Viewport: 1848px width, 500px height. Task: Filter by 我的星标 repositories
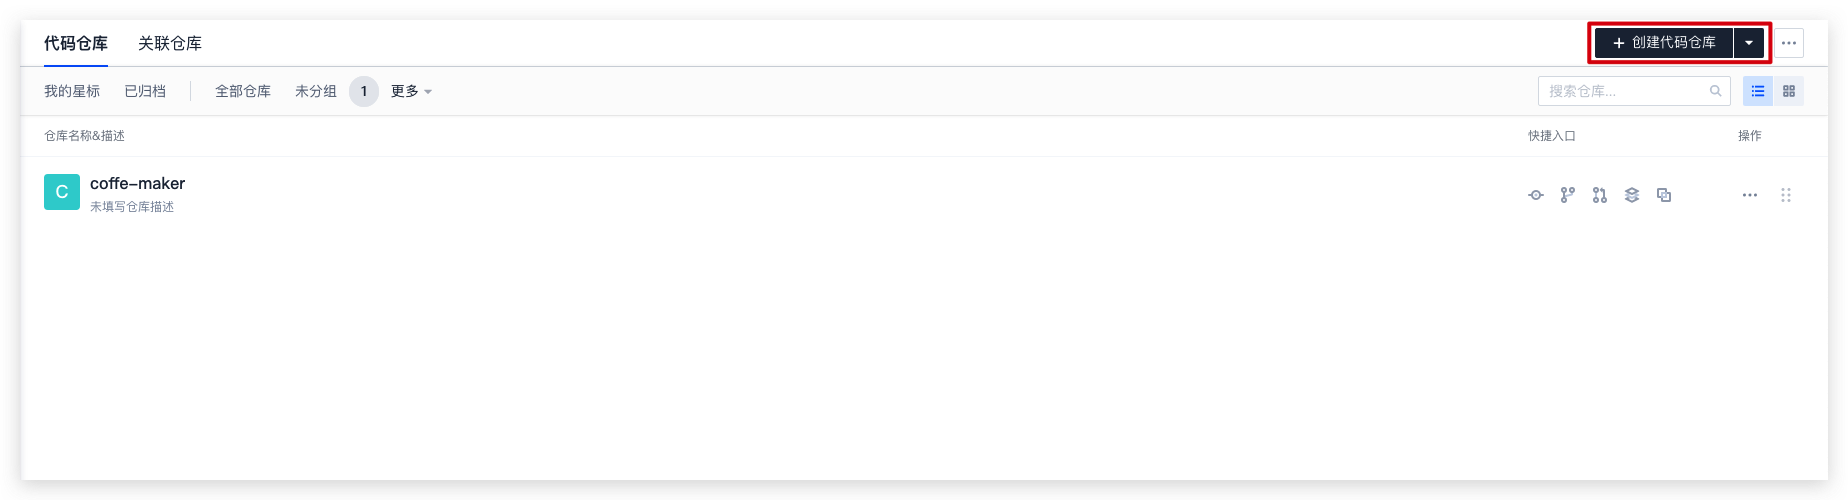pos(72,91)
